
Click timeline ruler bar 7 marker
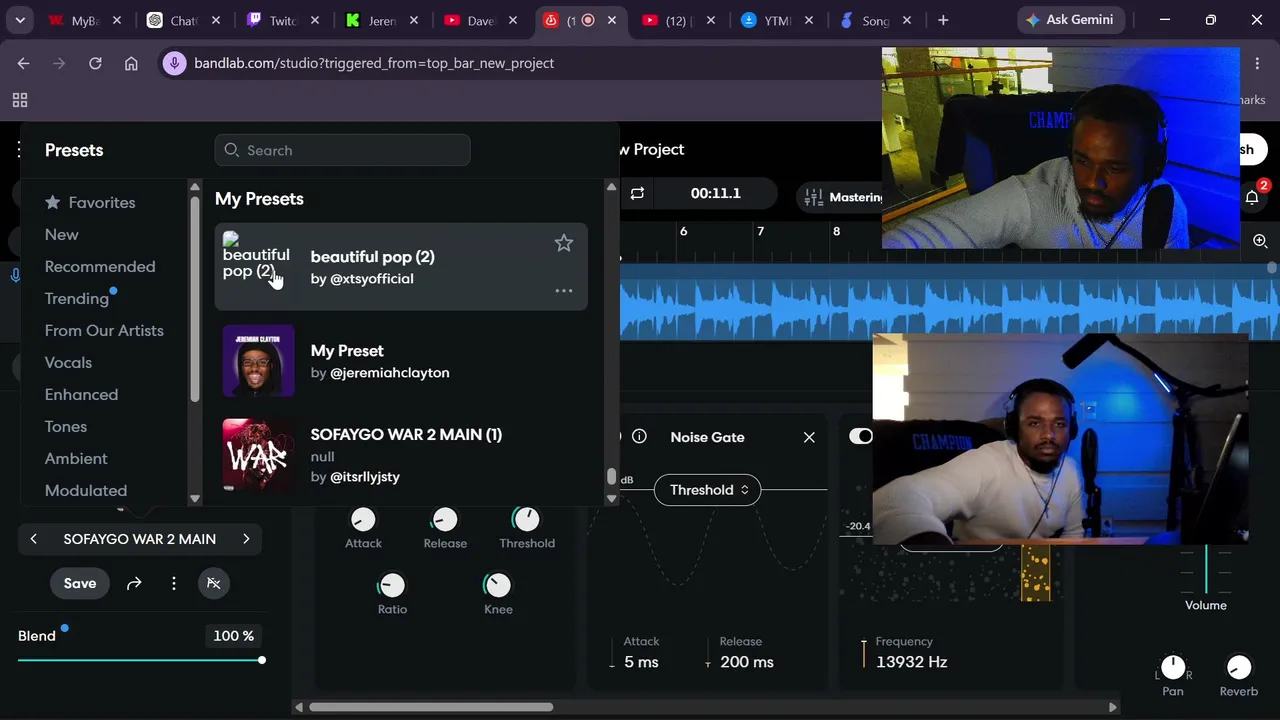(x=760, y=231)
